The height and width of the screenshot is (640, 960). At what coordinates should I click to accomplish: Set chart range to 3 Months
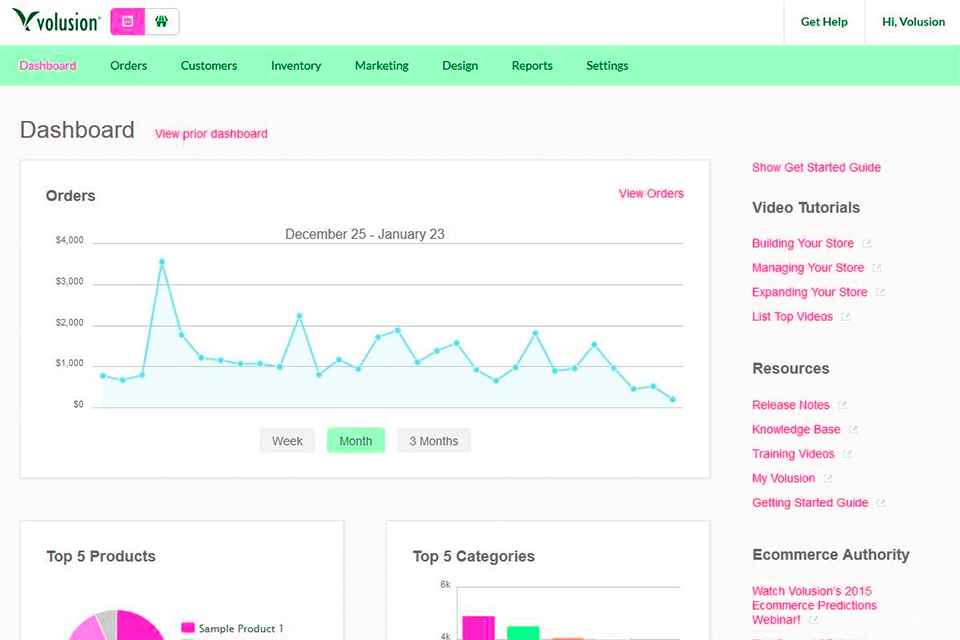tap(433, 441)
